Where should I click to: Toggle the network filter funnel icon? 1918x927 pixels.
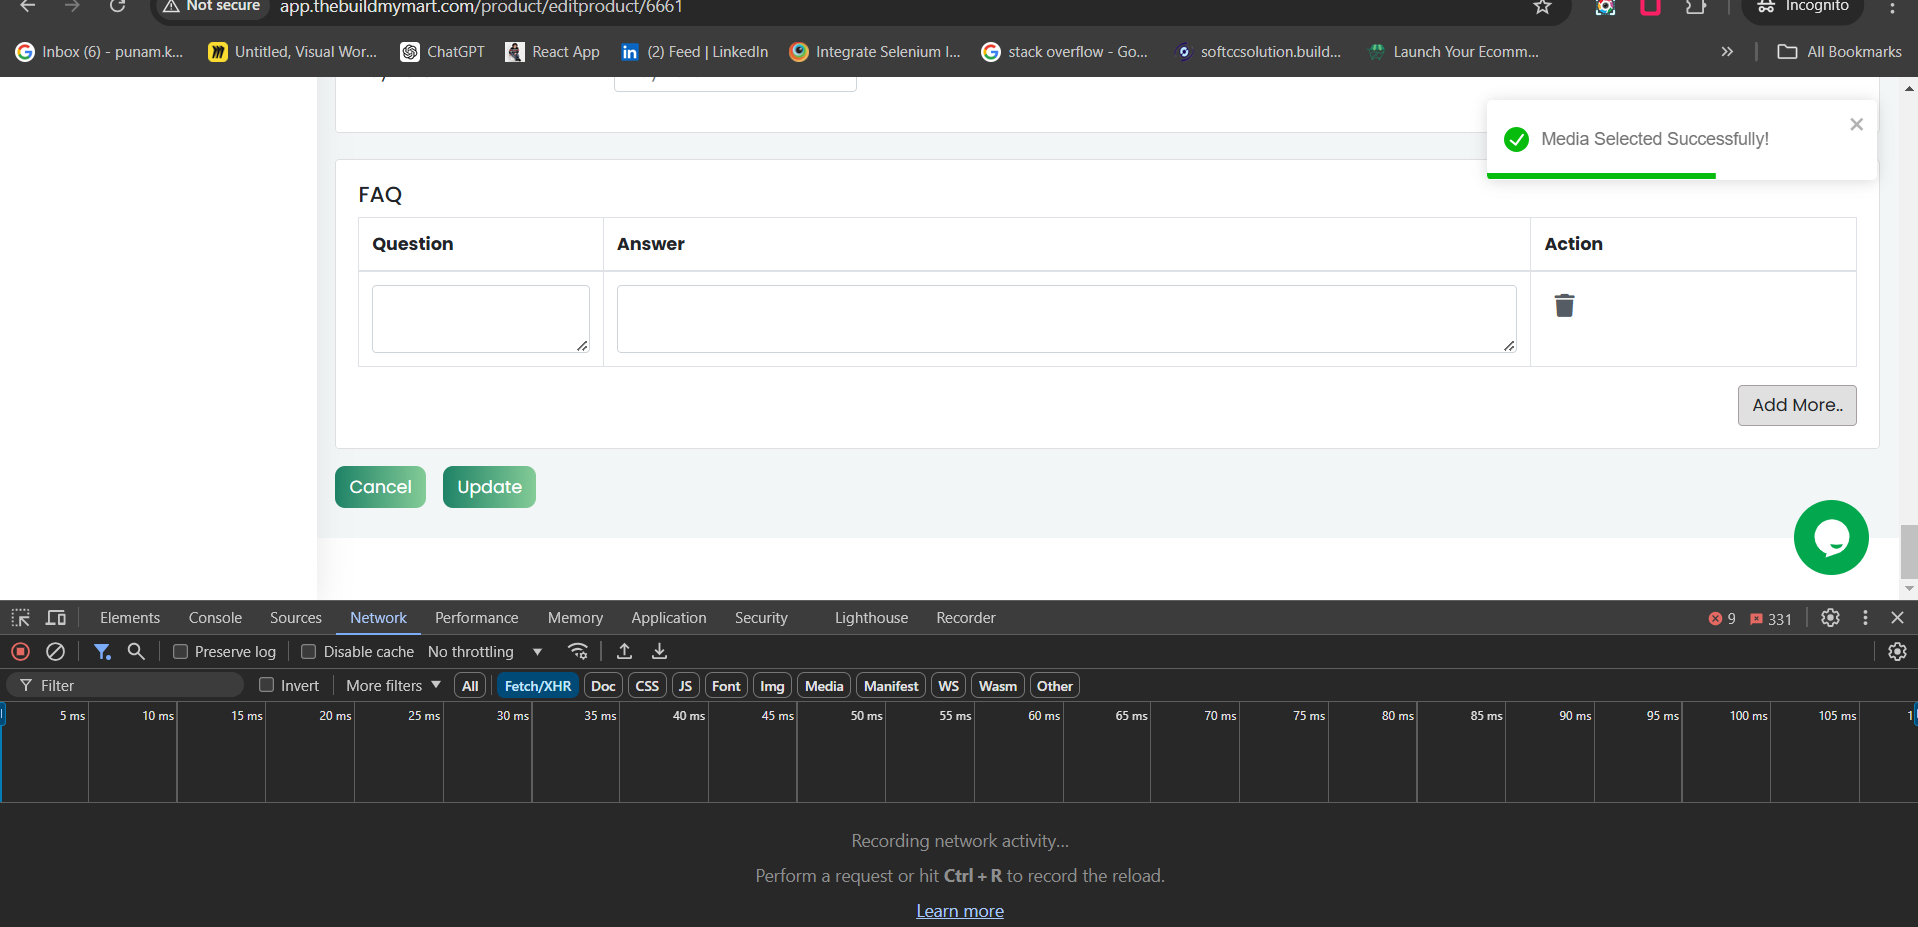(102, 651)
